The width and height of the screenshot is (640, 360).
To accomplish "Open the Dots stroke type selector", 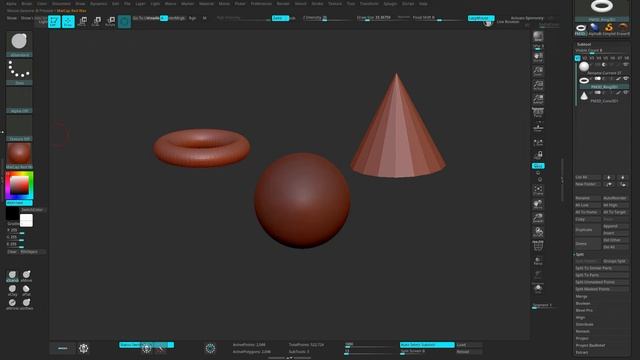I will (19, 72).
